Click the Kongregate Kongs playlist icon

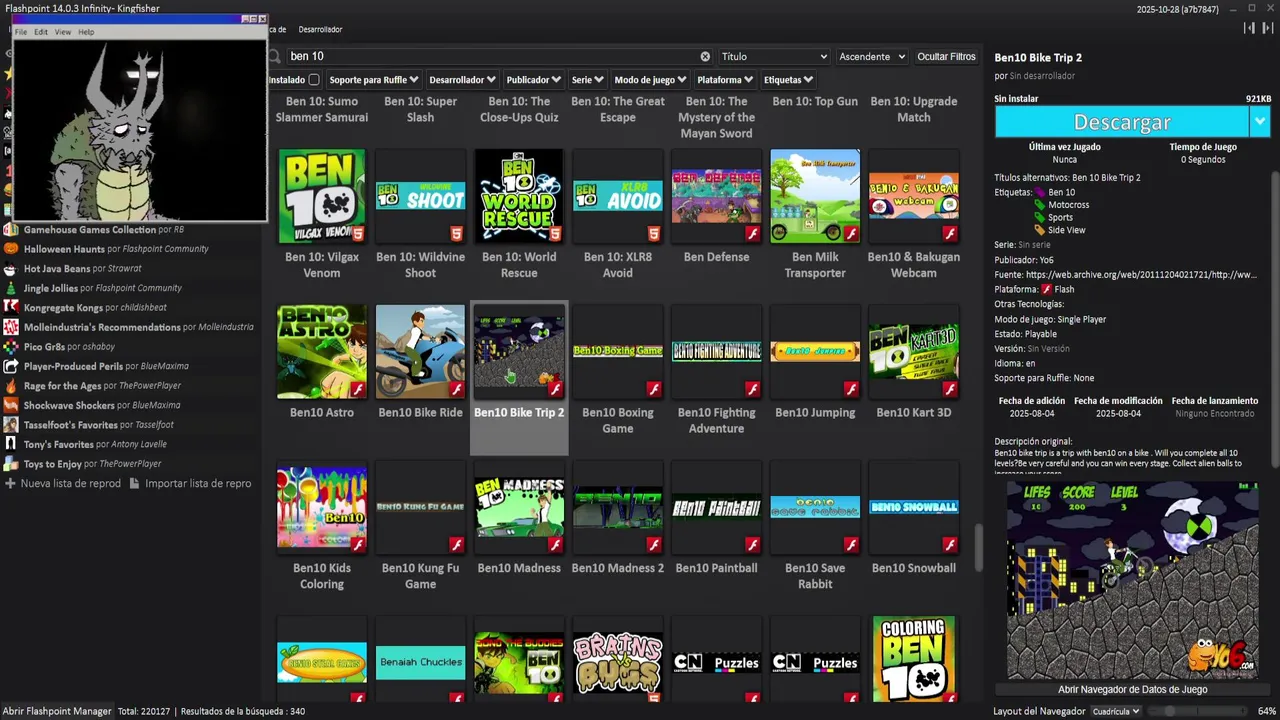pyautogui.click(x=11, y=308)
